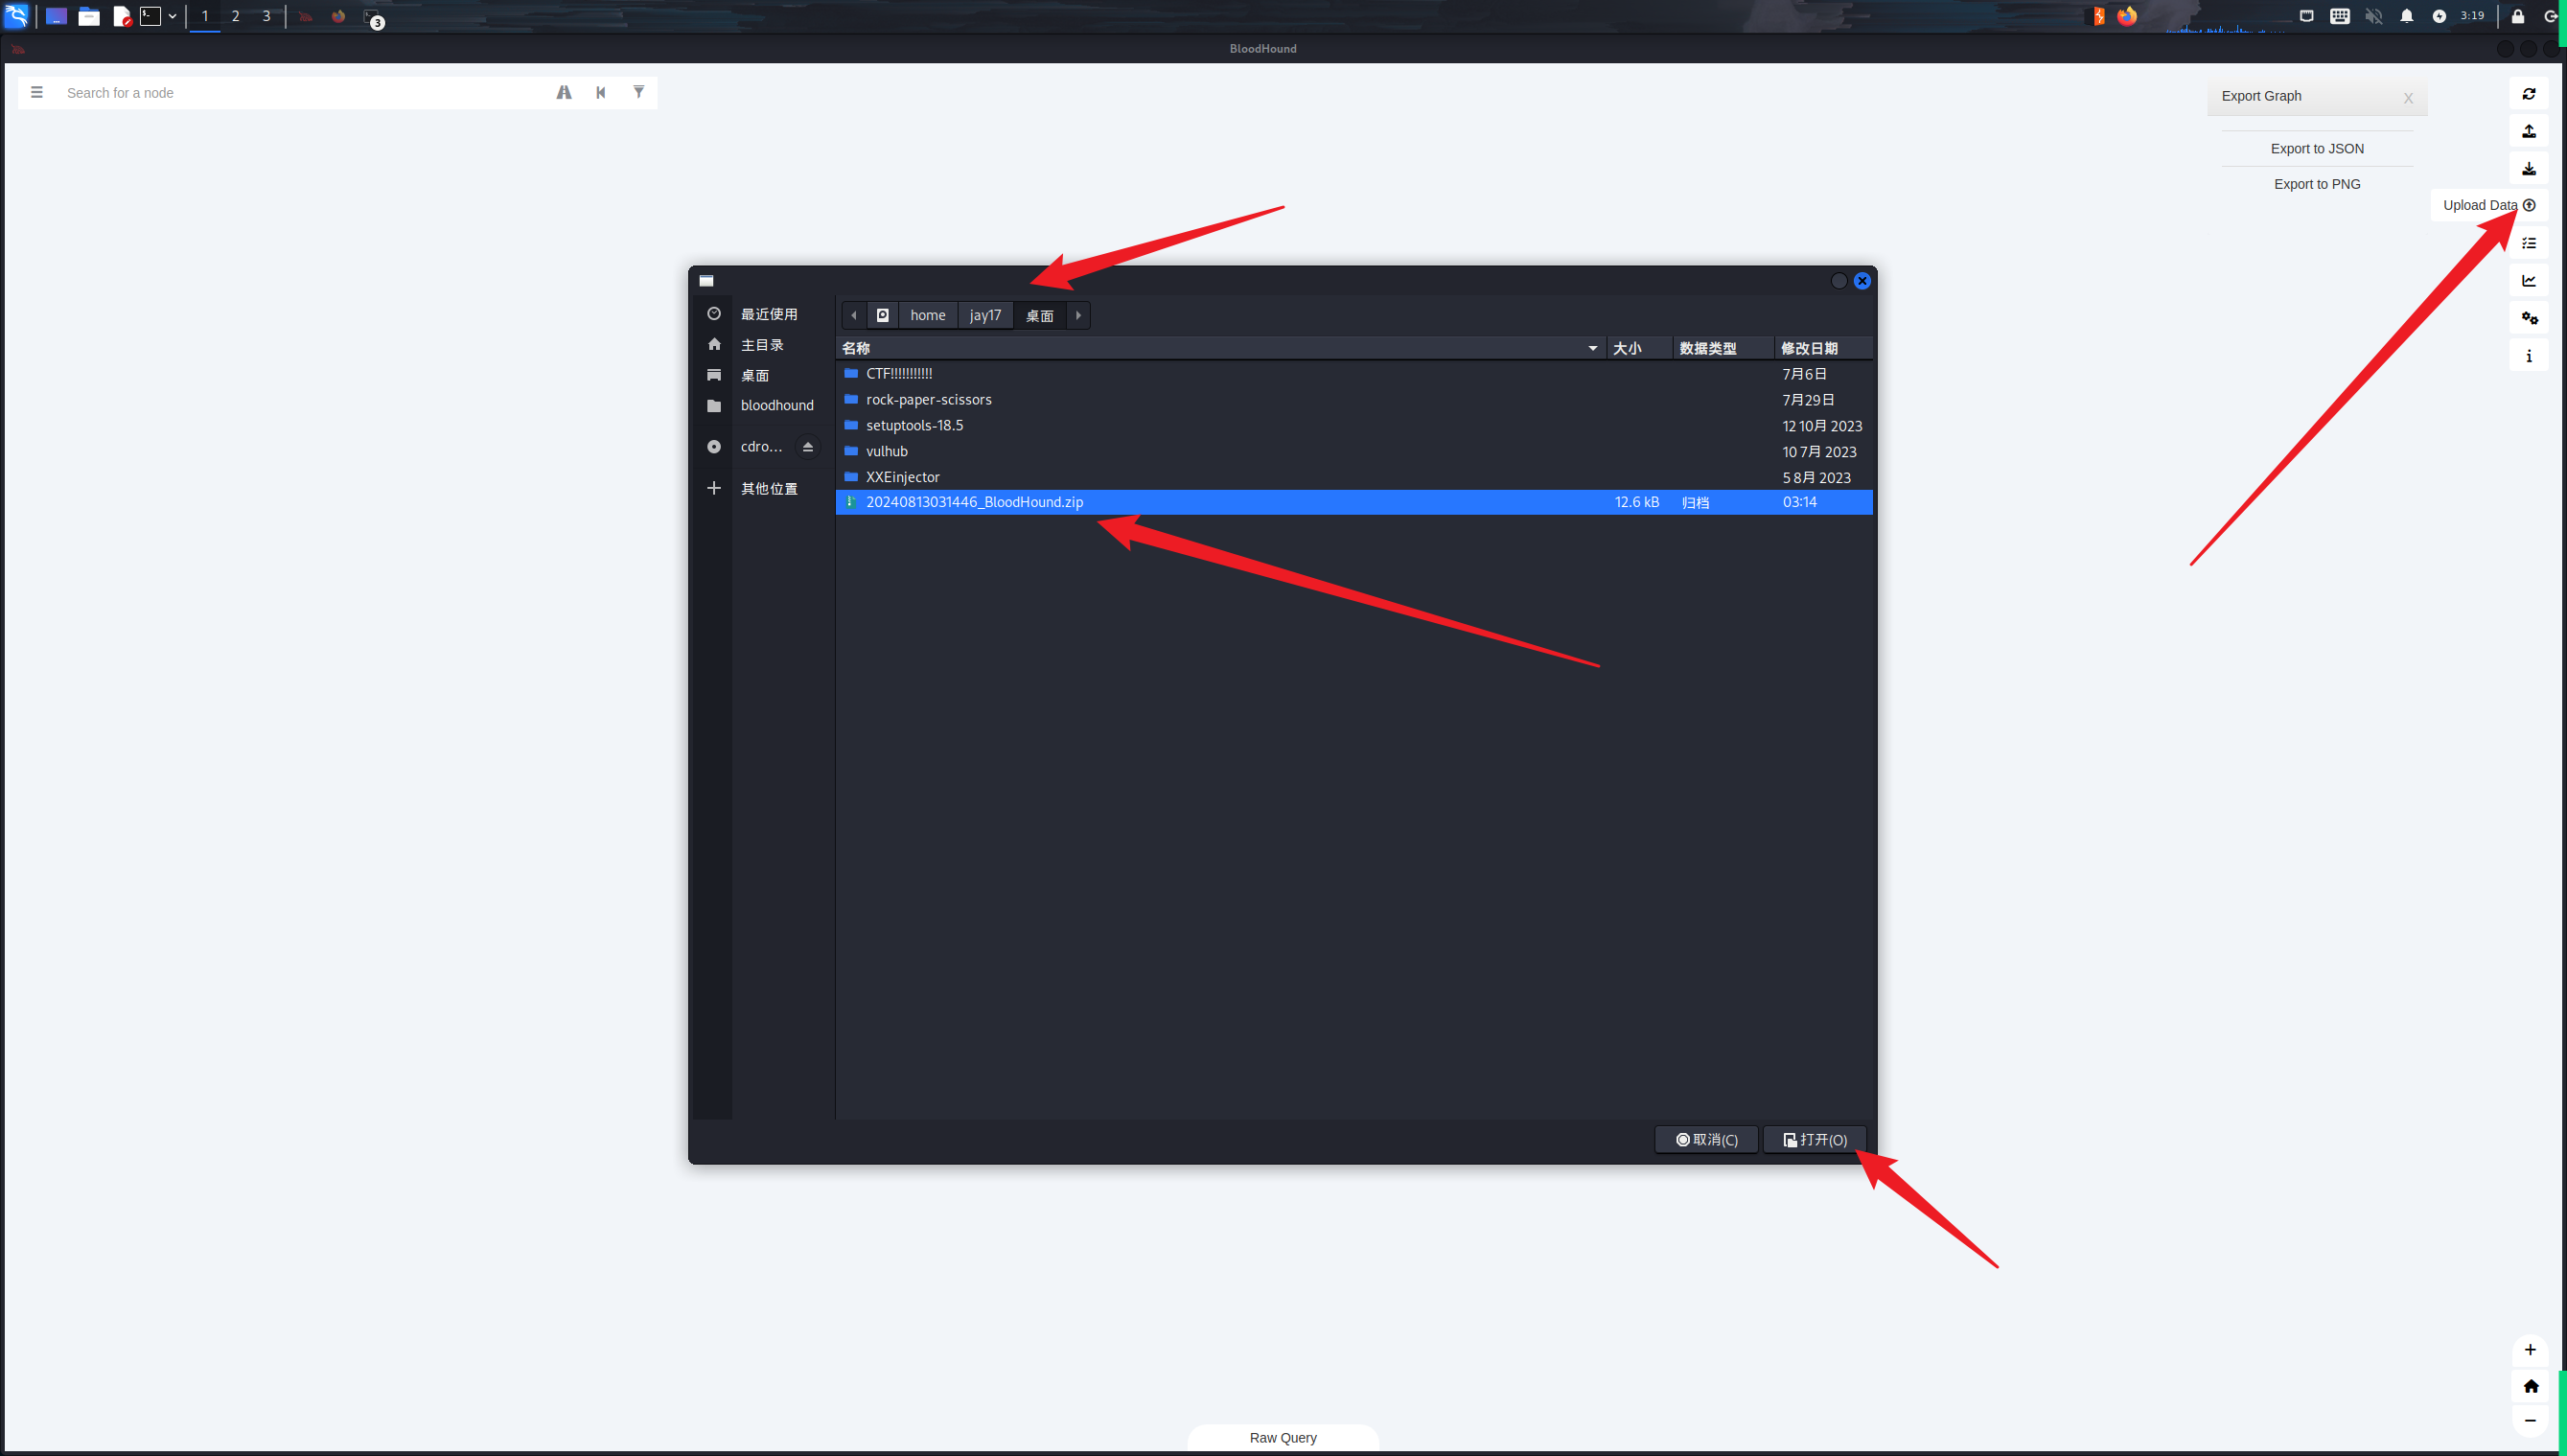Zoom out with the minus icon
Viewport: 2567px width, 1456px height.
tap(2530, 1421)
